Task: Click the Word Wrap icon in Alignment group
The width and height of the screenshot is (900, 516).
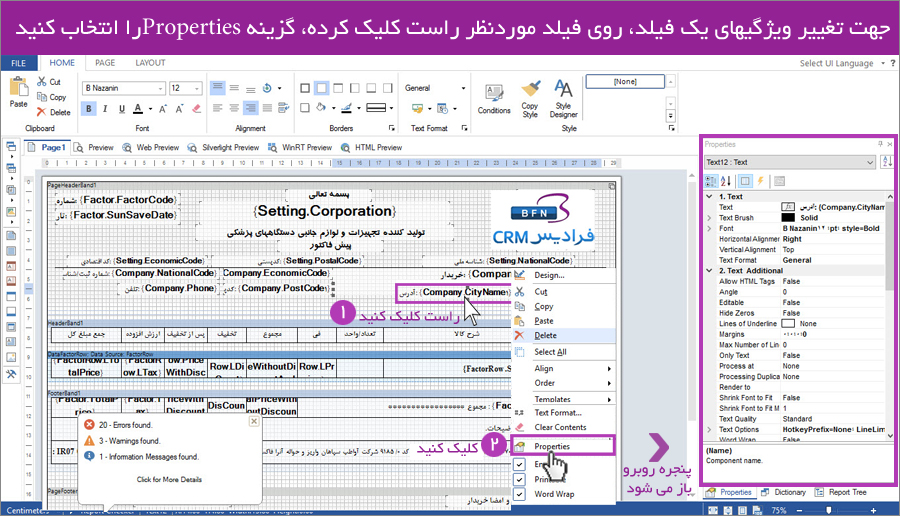Action: [284, 107]
